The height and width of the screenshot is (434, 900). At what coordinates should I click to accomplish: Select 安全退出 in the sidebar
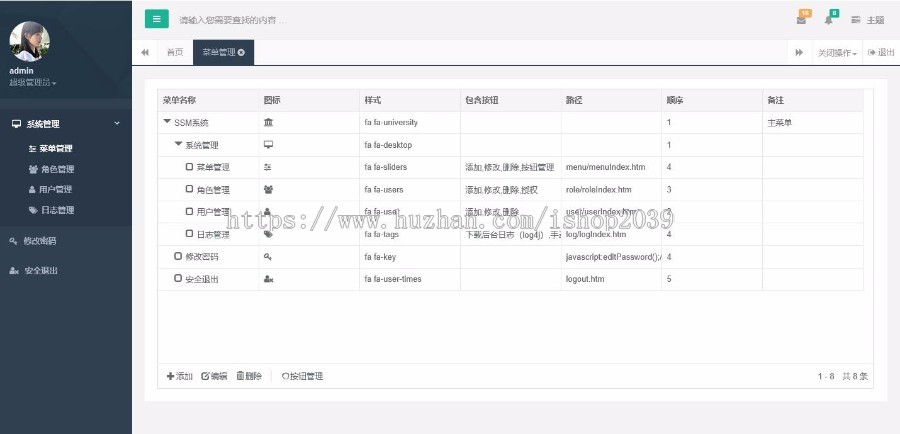(x=41, y=270)
